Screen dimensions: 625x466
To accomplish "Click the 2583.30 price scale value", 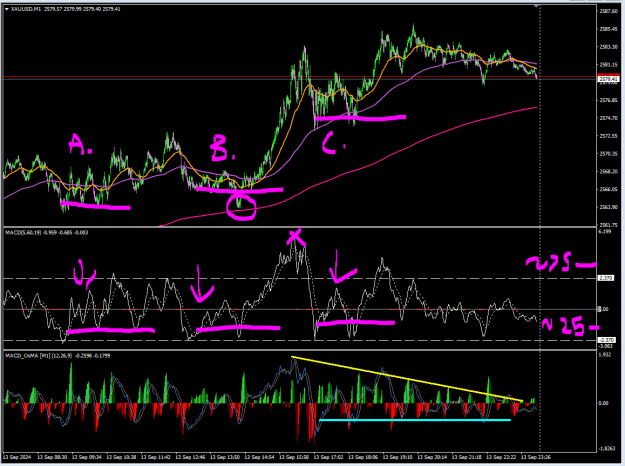I will (x=608, y=47).
